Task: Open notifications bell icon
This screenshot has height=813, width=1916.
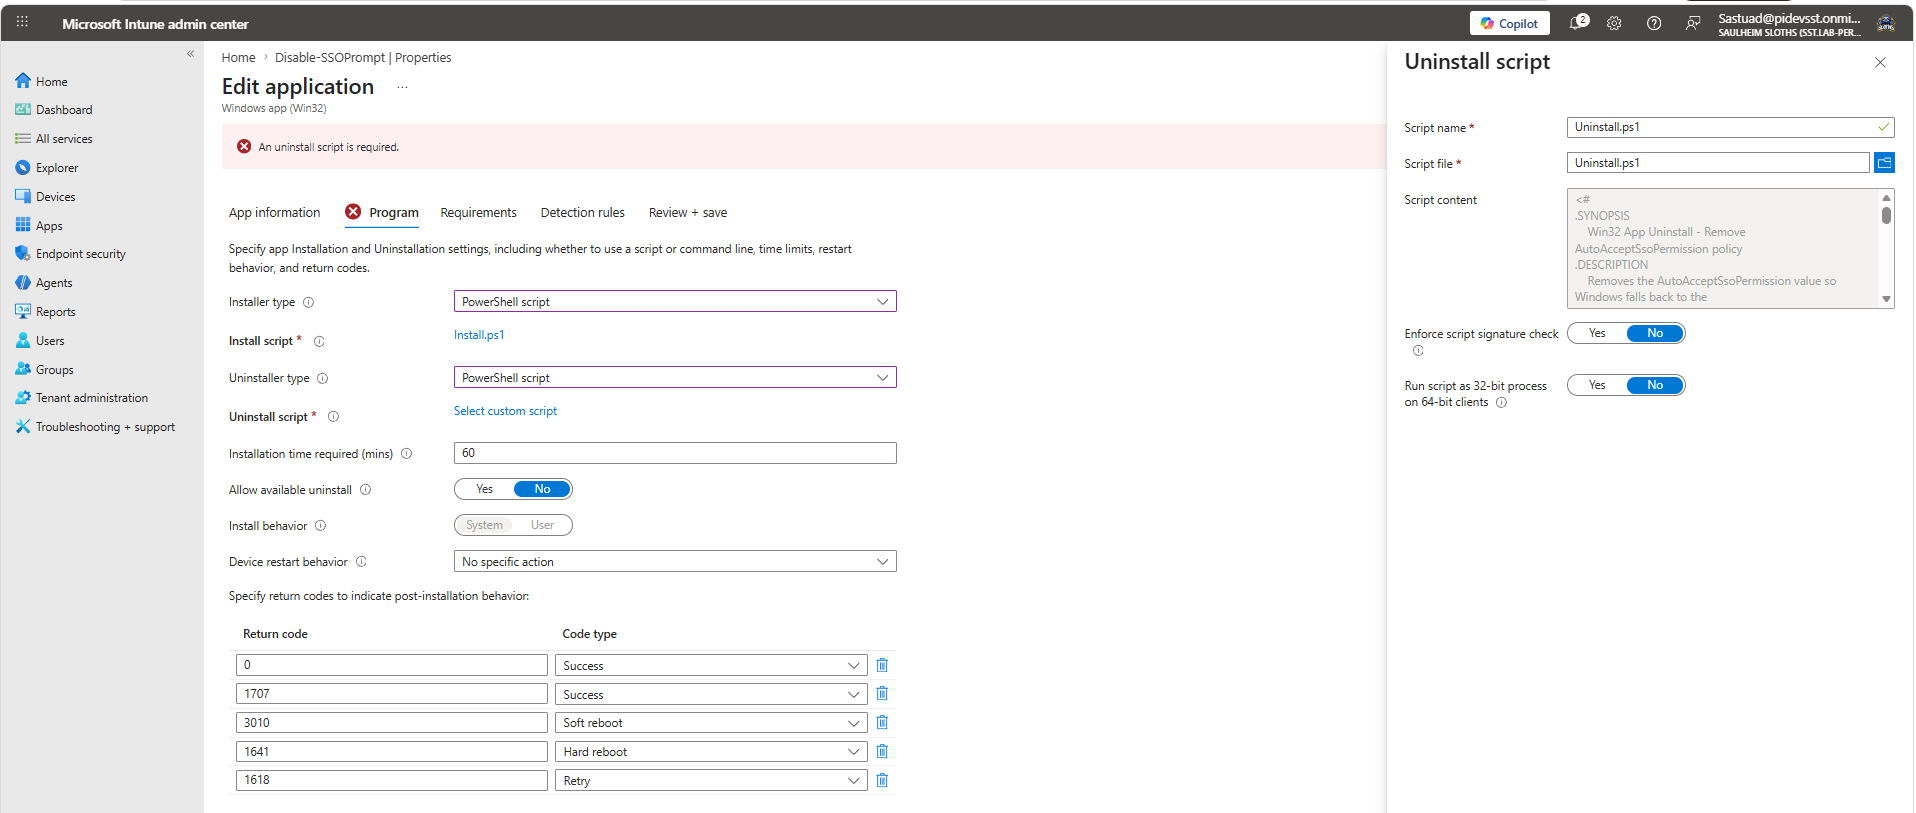Action: pos(1578,22)
